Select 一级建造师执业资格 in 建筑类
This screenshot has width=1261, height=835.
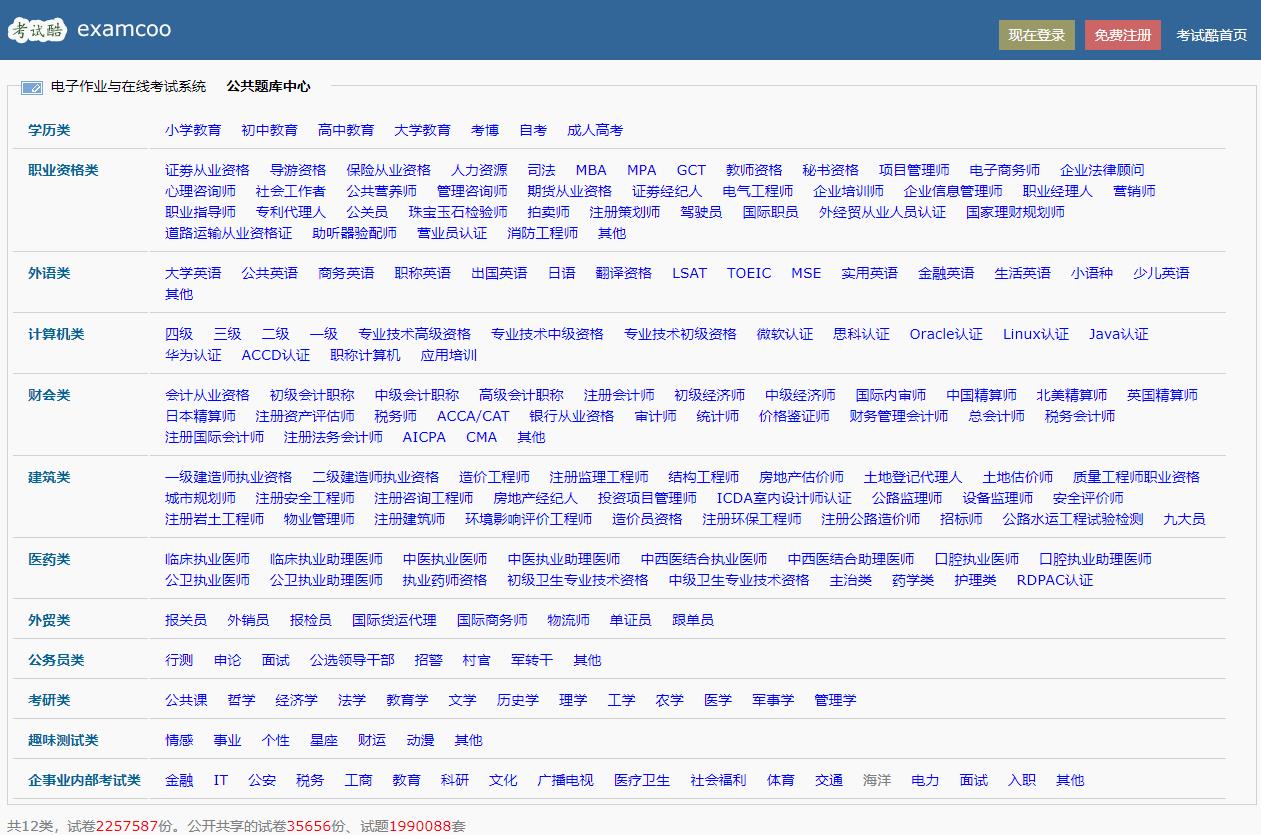coord(230,477)
